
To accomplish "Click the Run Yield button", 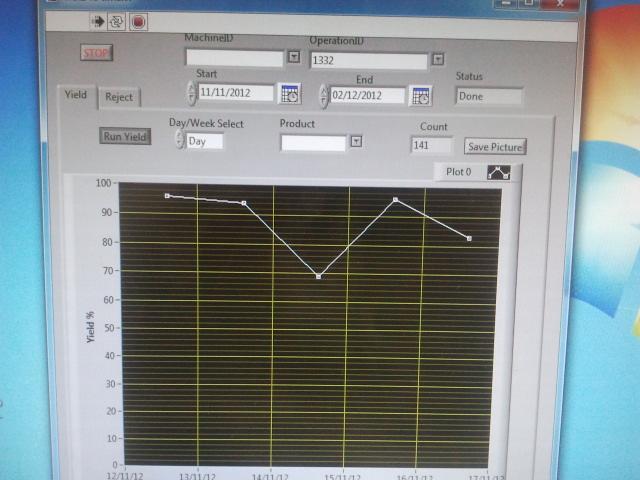I will coord(125,136).
